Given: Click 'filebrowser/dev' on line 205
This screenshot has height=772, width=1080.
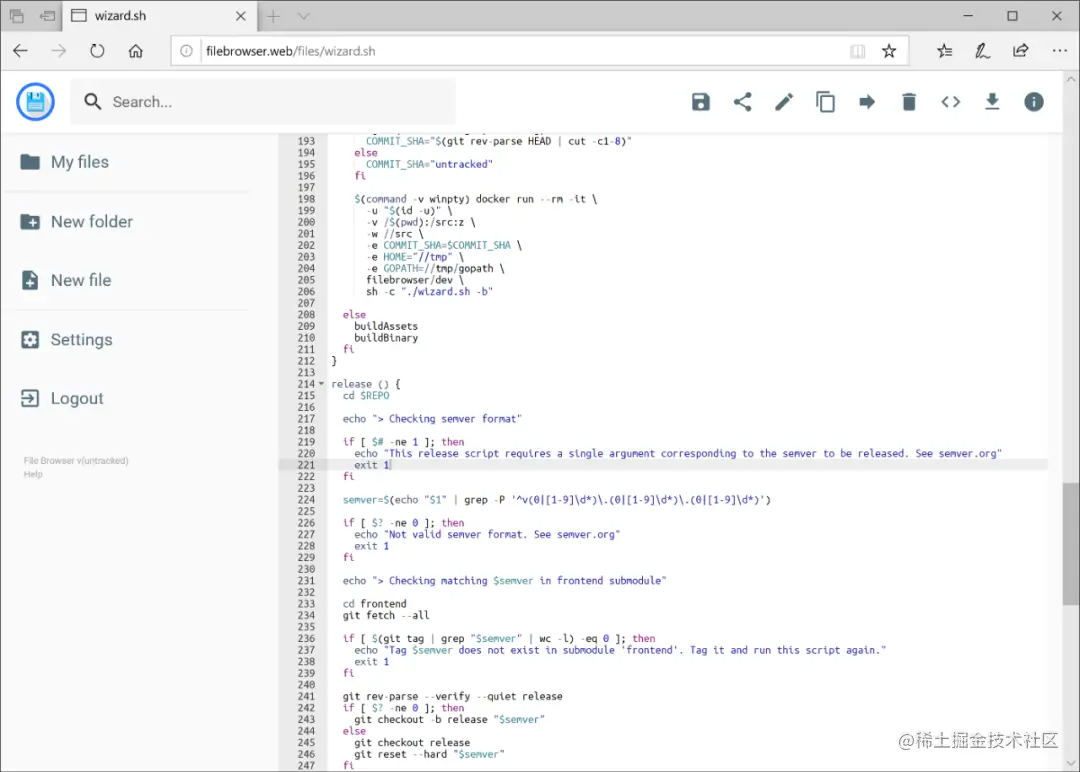Looking at the screenshot, I should pos(409,280).
